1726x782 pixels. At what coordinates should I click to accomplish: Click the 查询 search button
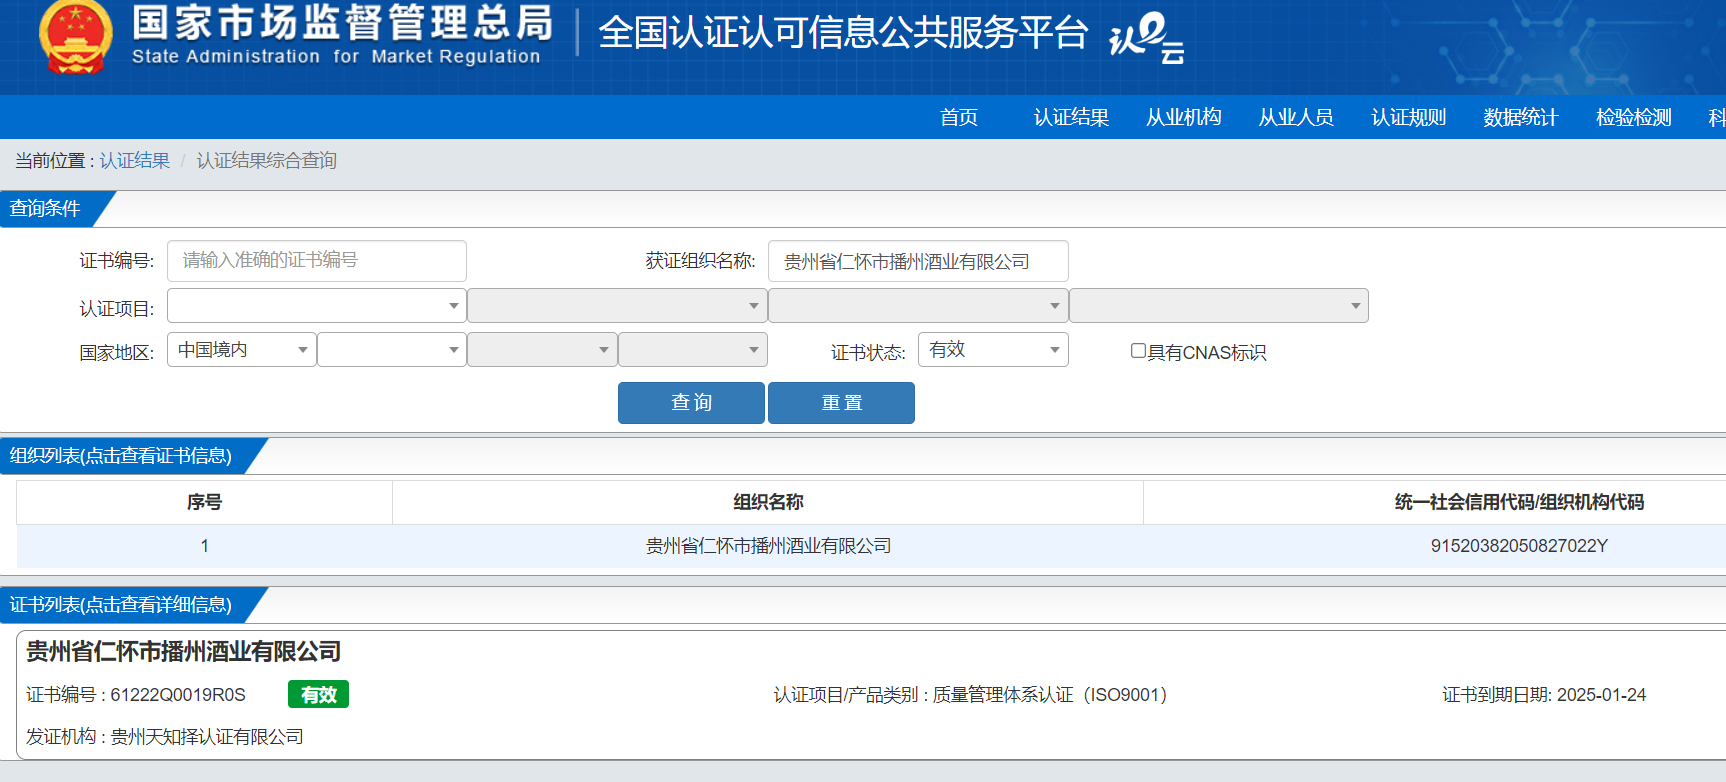point(691,403)
